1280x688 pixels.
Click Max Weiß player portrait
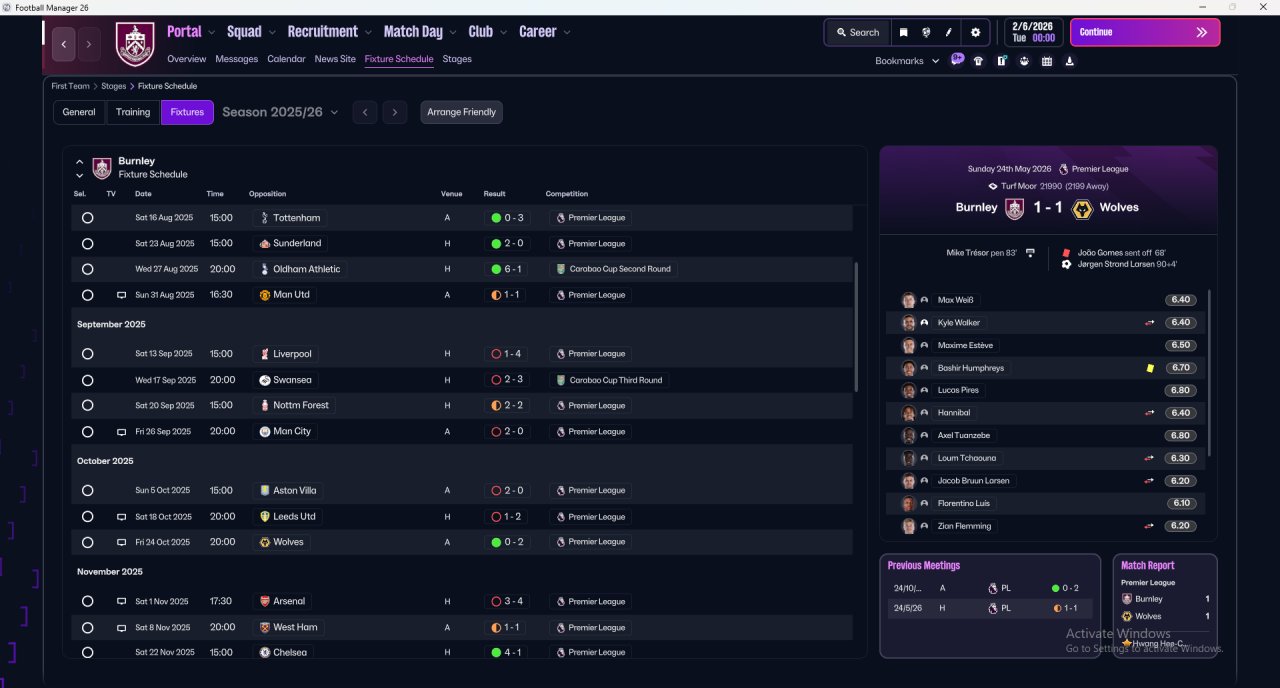908,300
